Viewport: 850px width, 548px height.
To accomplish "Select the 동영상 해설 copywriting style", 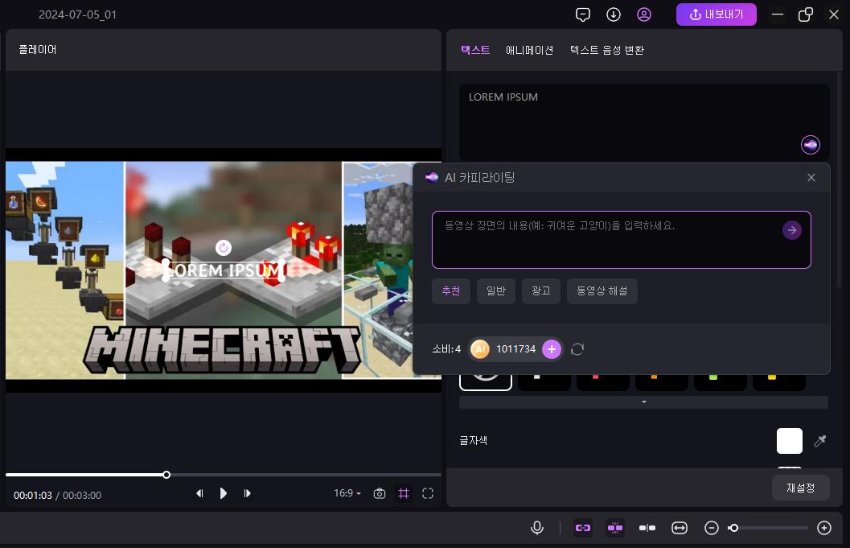I will (x=602, y=291).
